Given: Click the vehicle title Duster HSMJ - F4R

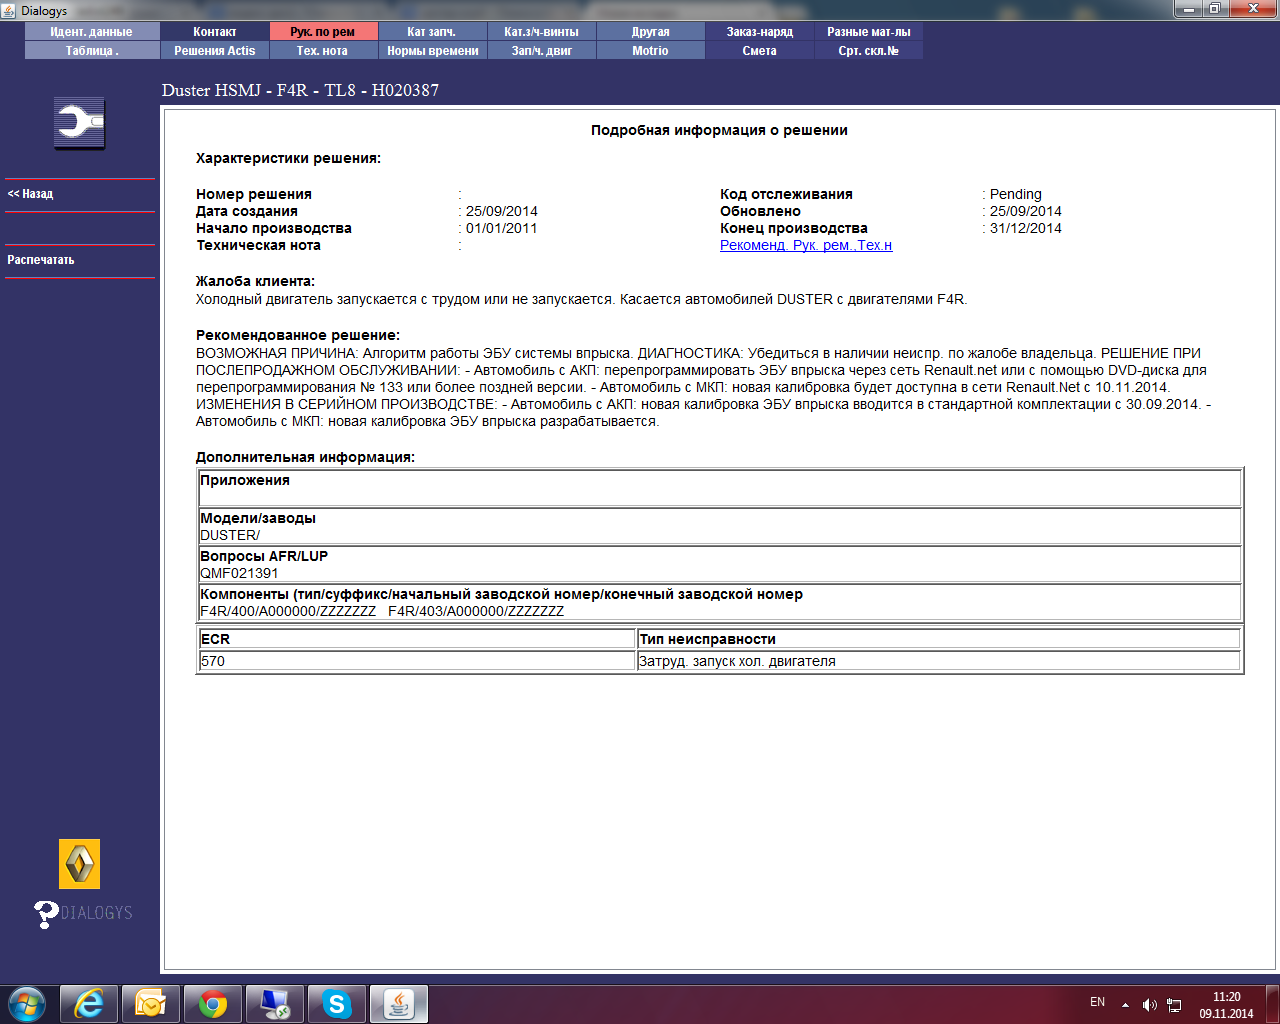Looking at the screenshot, I should (300, 90).
